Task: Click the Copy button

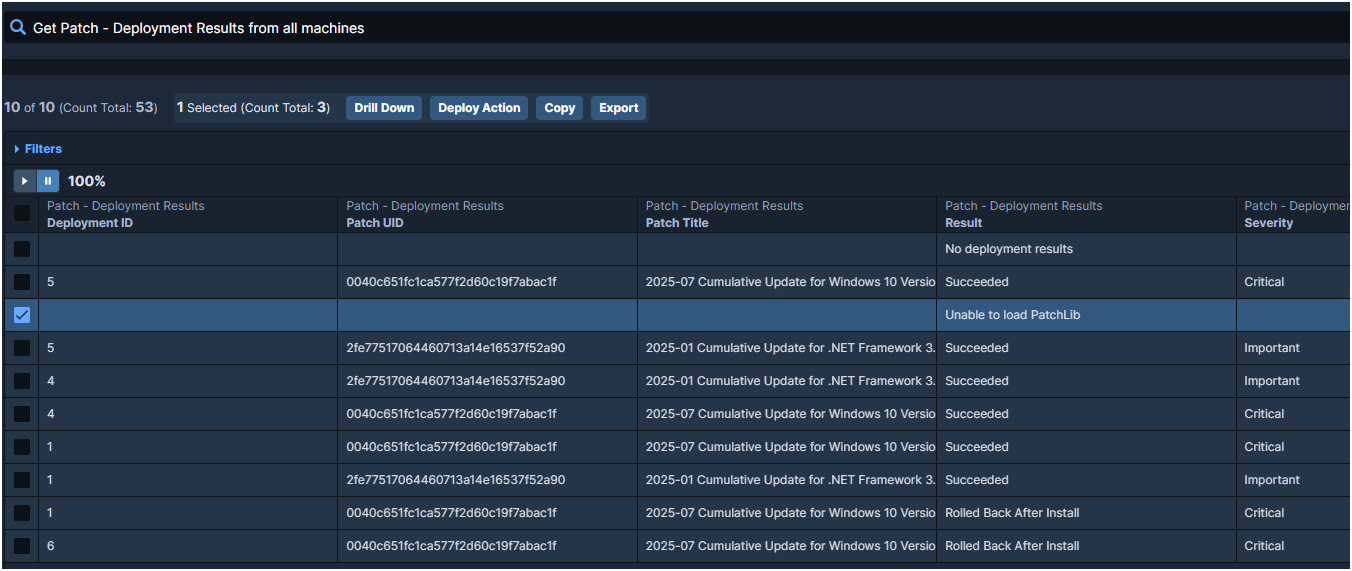Action: point(559,108)
